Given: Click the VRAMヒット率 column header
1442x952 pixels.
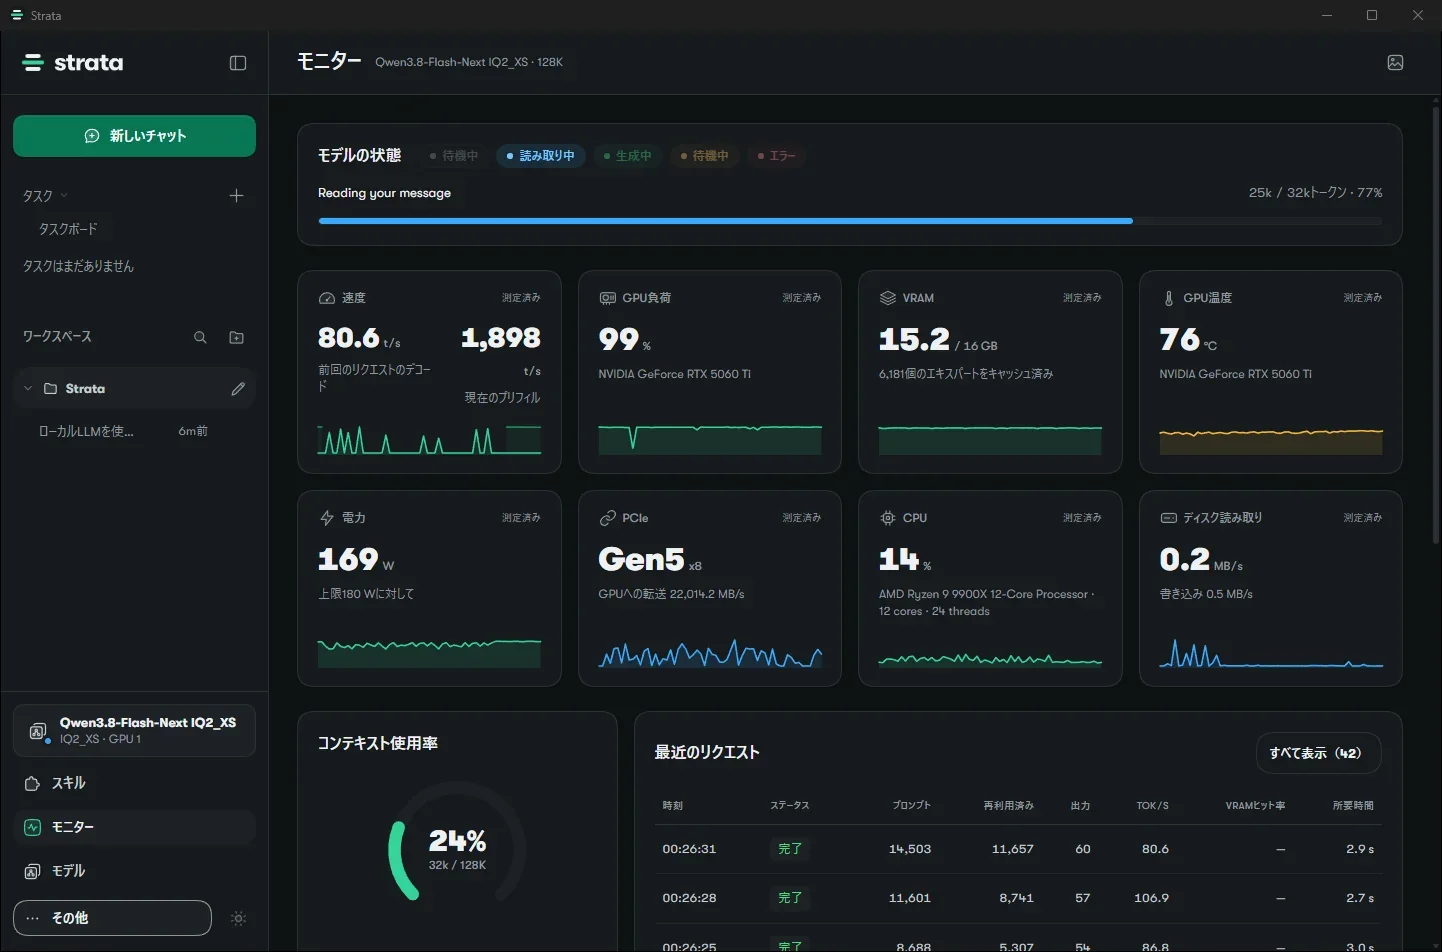Looking at the screenshot, I should [x=1255, y=805].
